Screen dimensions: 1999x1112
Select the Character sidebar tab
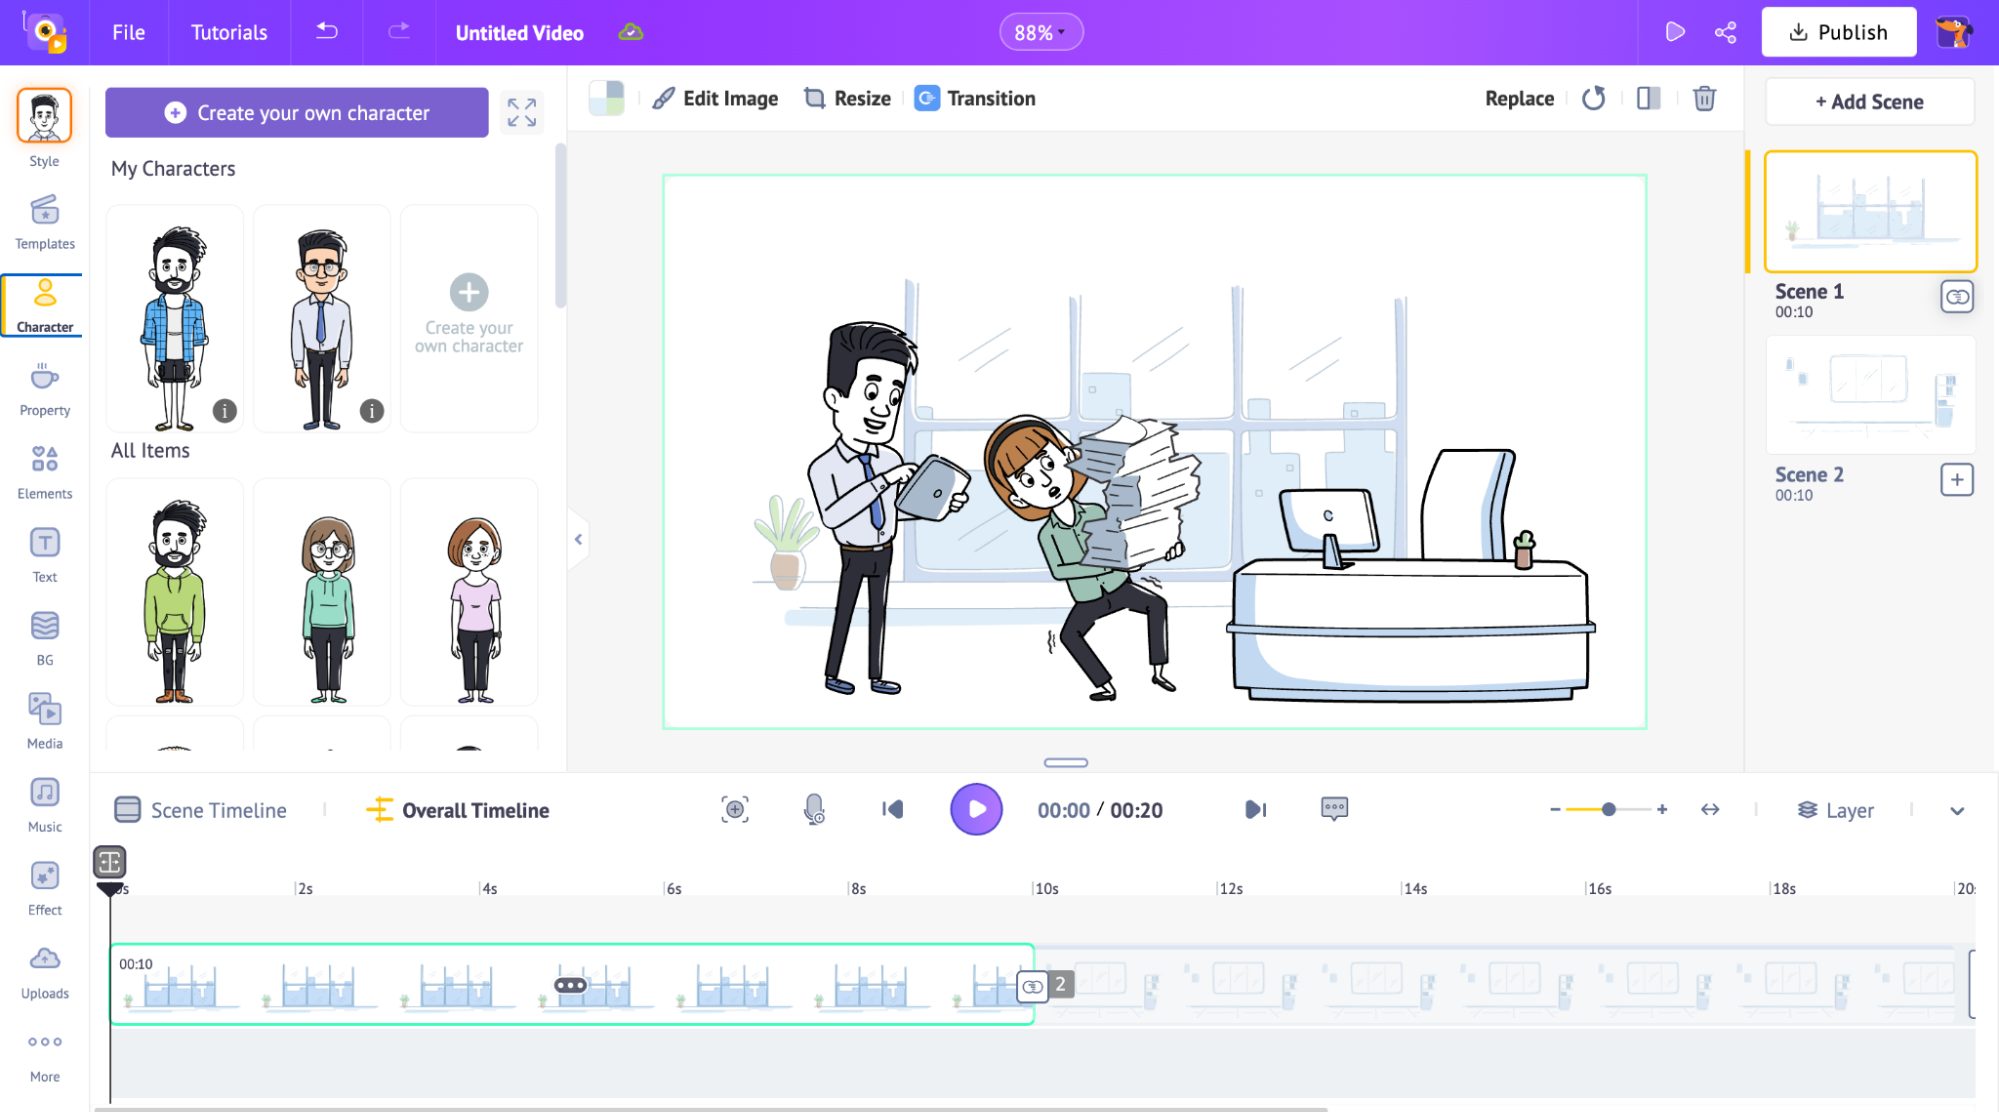tap(44, 306)
